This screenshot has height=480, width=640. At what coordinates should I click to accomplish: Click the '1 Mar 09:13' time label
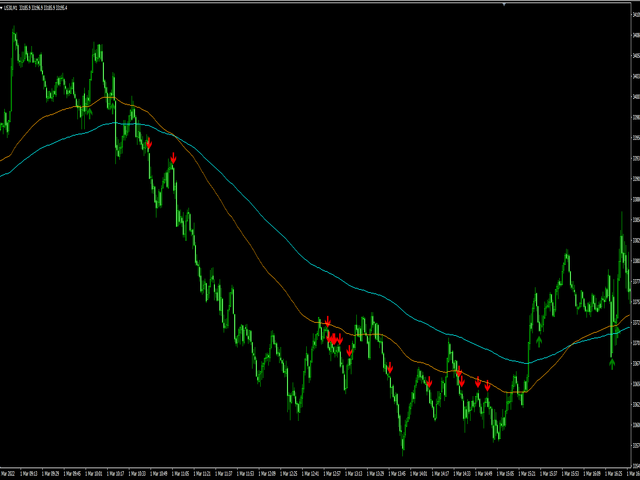(29, 474)
